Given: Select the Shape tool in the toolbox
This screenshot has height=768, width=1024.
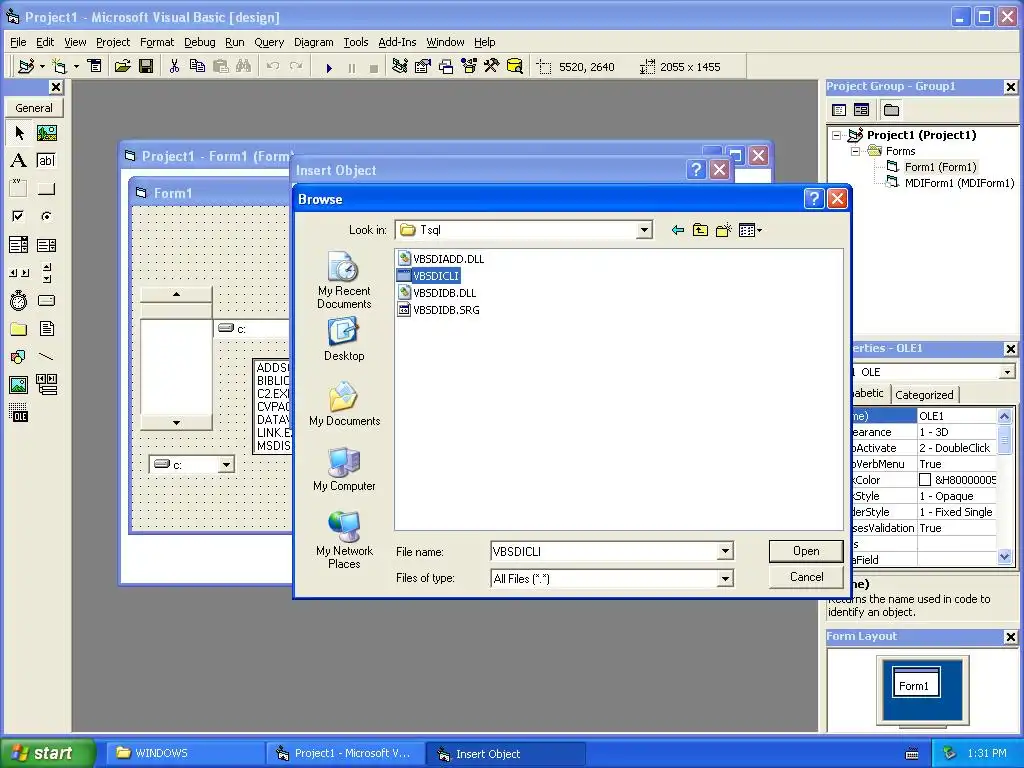Looking at the screenshot, I should [x=19, y=357].
